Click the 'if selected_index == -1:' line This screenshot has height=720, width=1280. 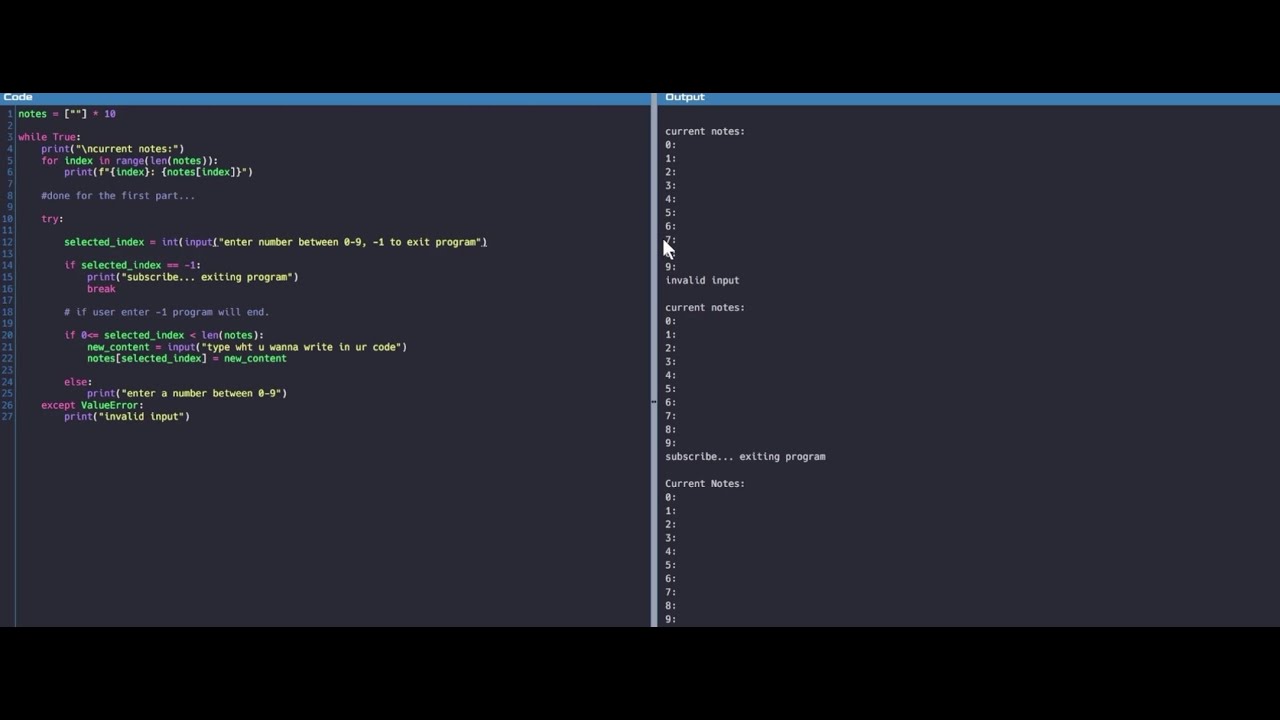132,266
